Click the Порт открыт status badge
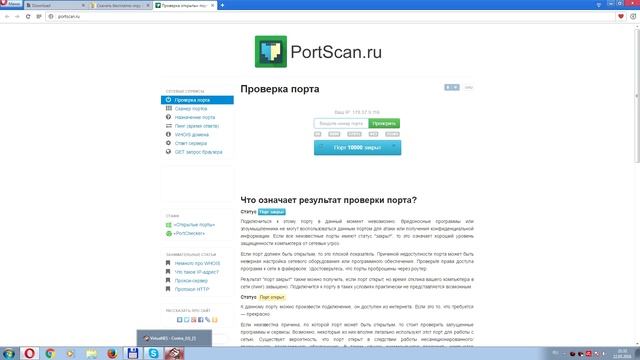Screen dimensions: 640x360 point(272,297)
